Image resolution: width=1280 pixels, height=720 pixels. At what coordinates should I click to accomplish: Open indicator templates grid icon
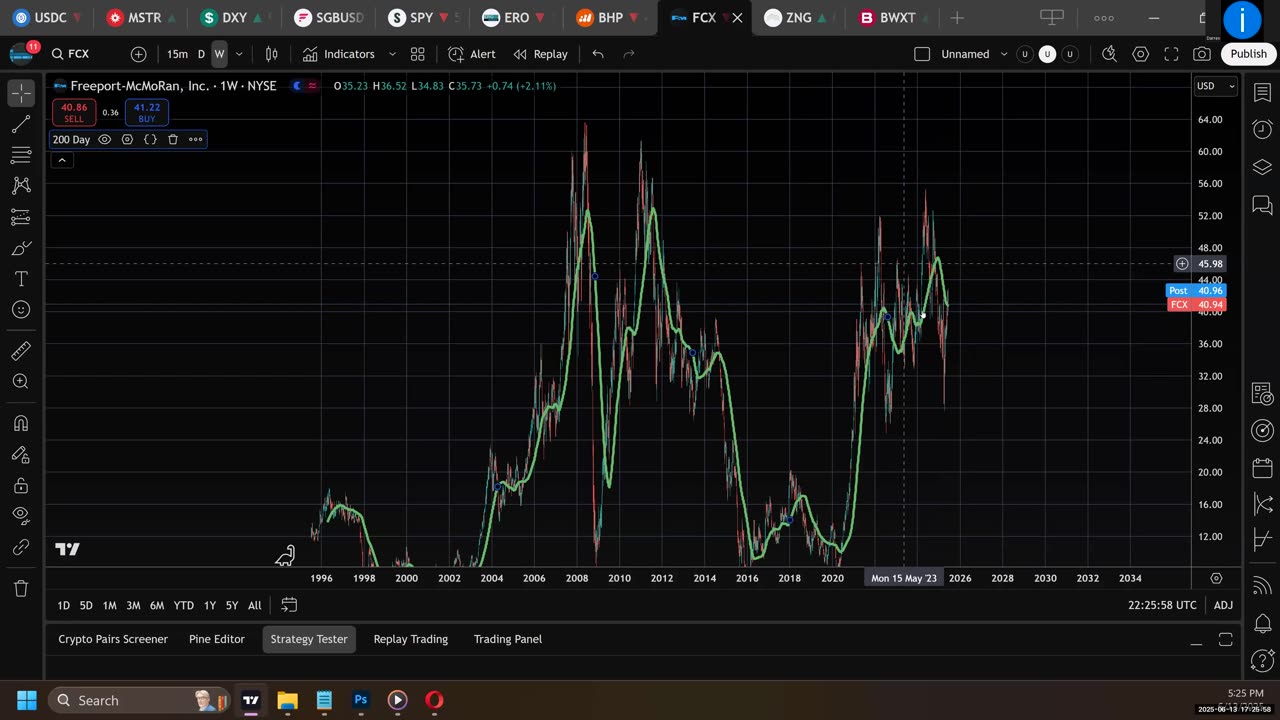(418, 54)
